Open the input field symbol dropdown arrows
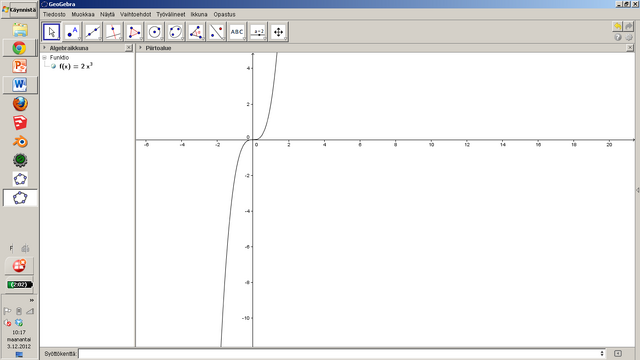 point(602,353)
